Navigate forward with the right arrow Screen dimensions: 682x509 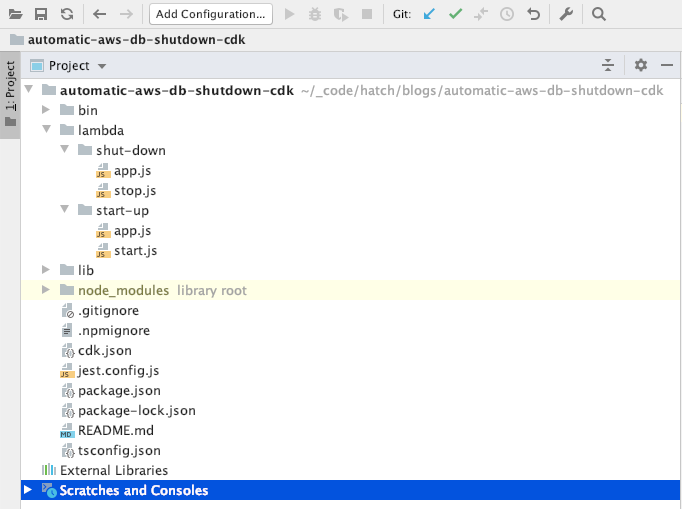click(x=126, y=14)
